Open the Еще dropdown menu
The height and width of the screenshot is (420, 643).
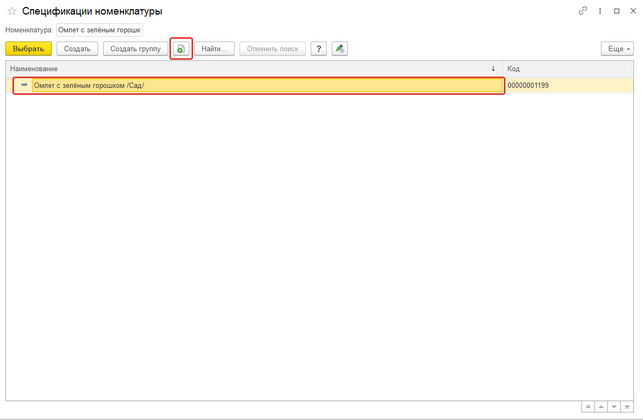[x=615, y=48]
